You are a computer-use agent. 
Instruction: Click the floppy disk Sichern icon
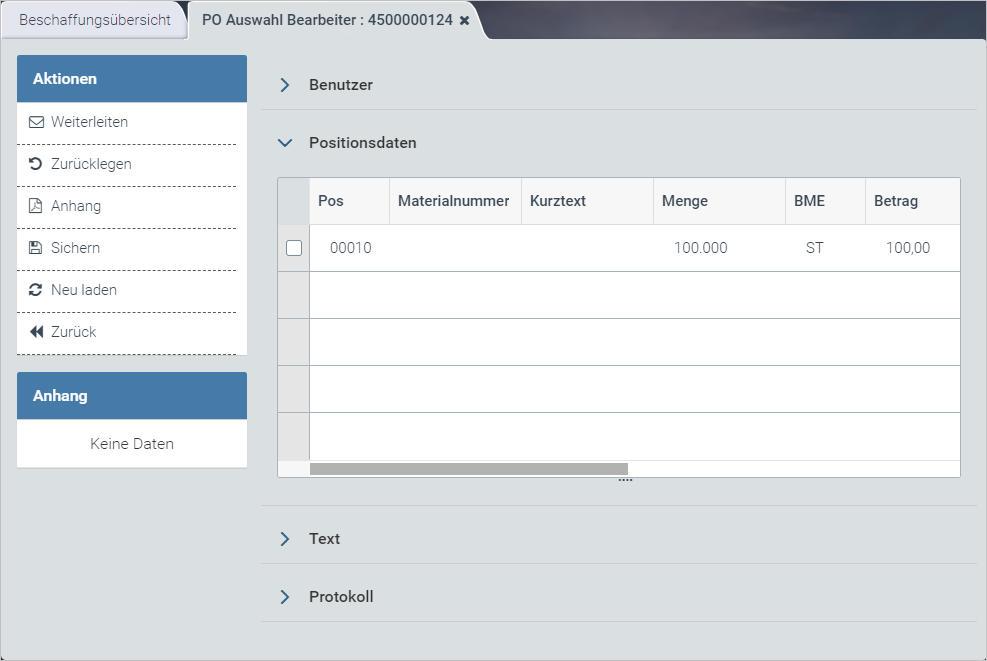pyautogui.click(x=37, y=248)
